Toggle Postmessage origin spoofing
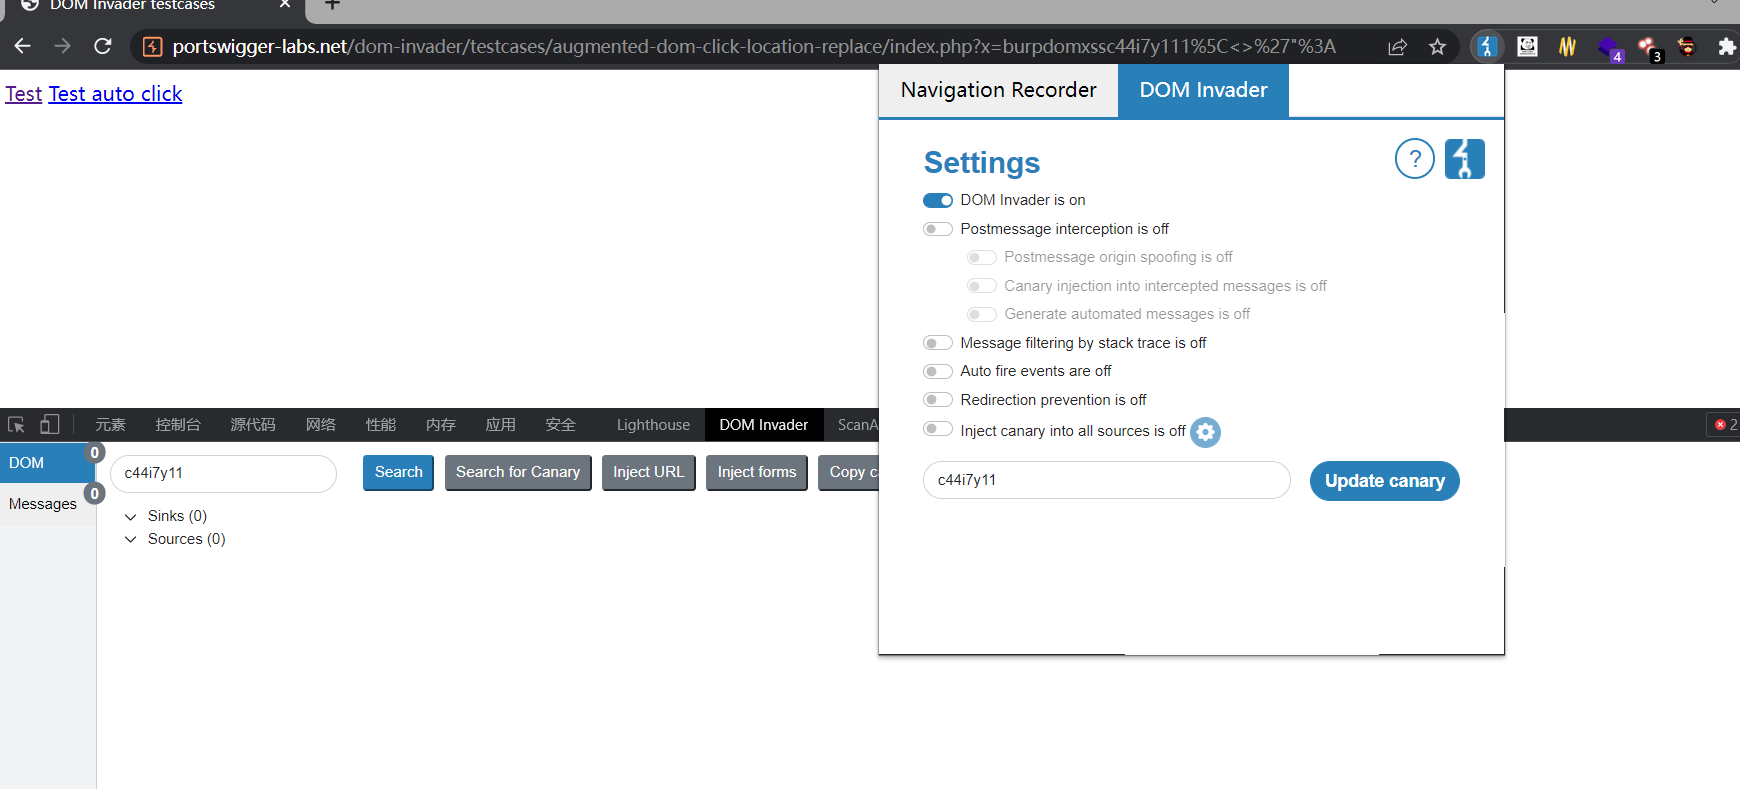The height and width of the screenshot is (789, 1740). coord(982,257)
